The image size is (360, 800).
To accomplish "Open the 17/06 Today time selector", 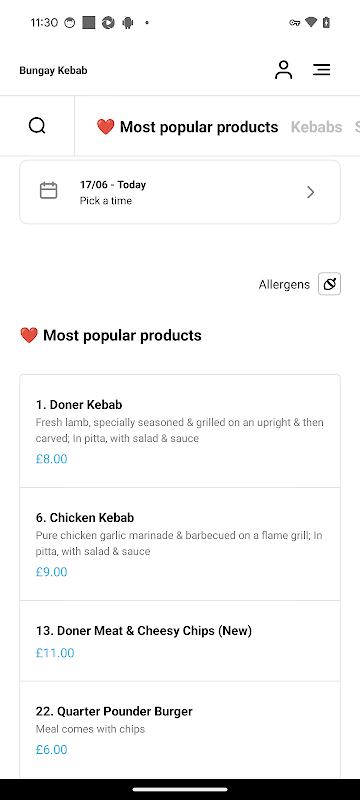I will tap(180, 192).
